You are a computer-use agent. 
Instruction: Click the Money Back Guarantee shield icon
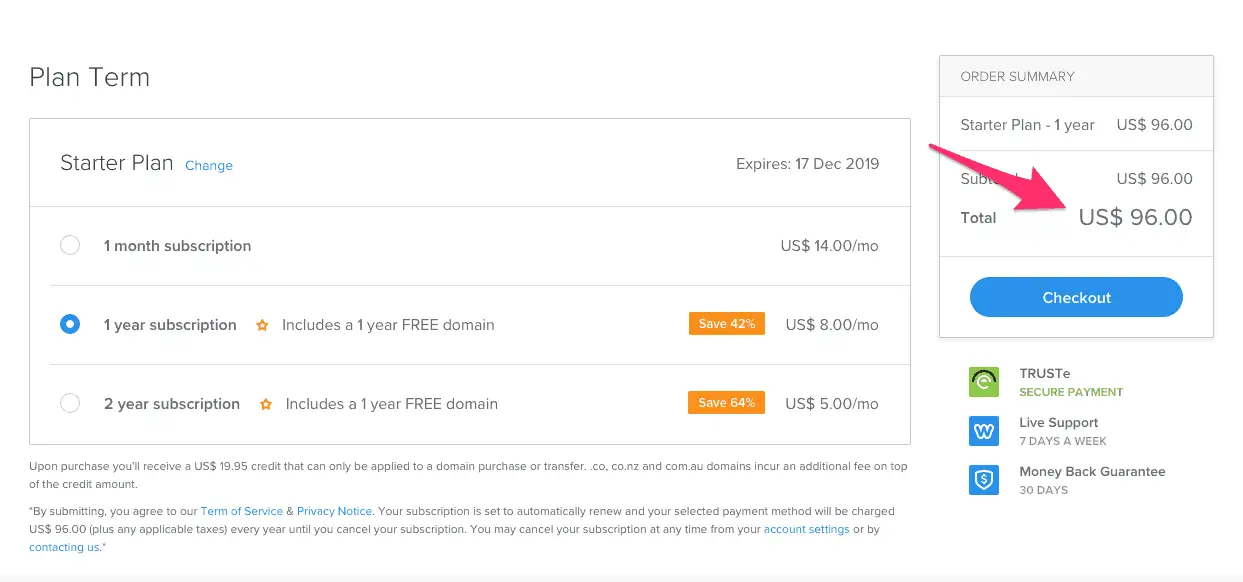coord(984,480)
